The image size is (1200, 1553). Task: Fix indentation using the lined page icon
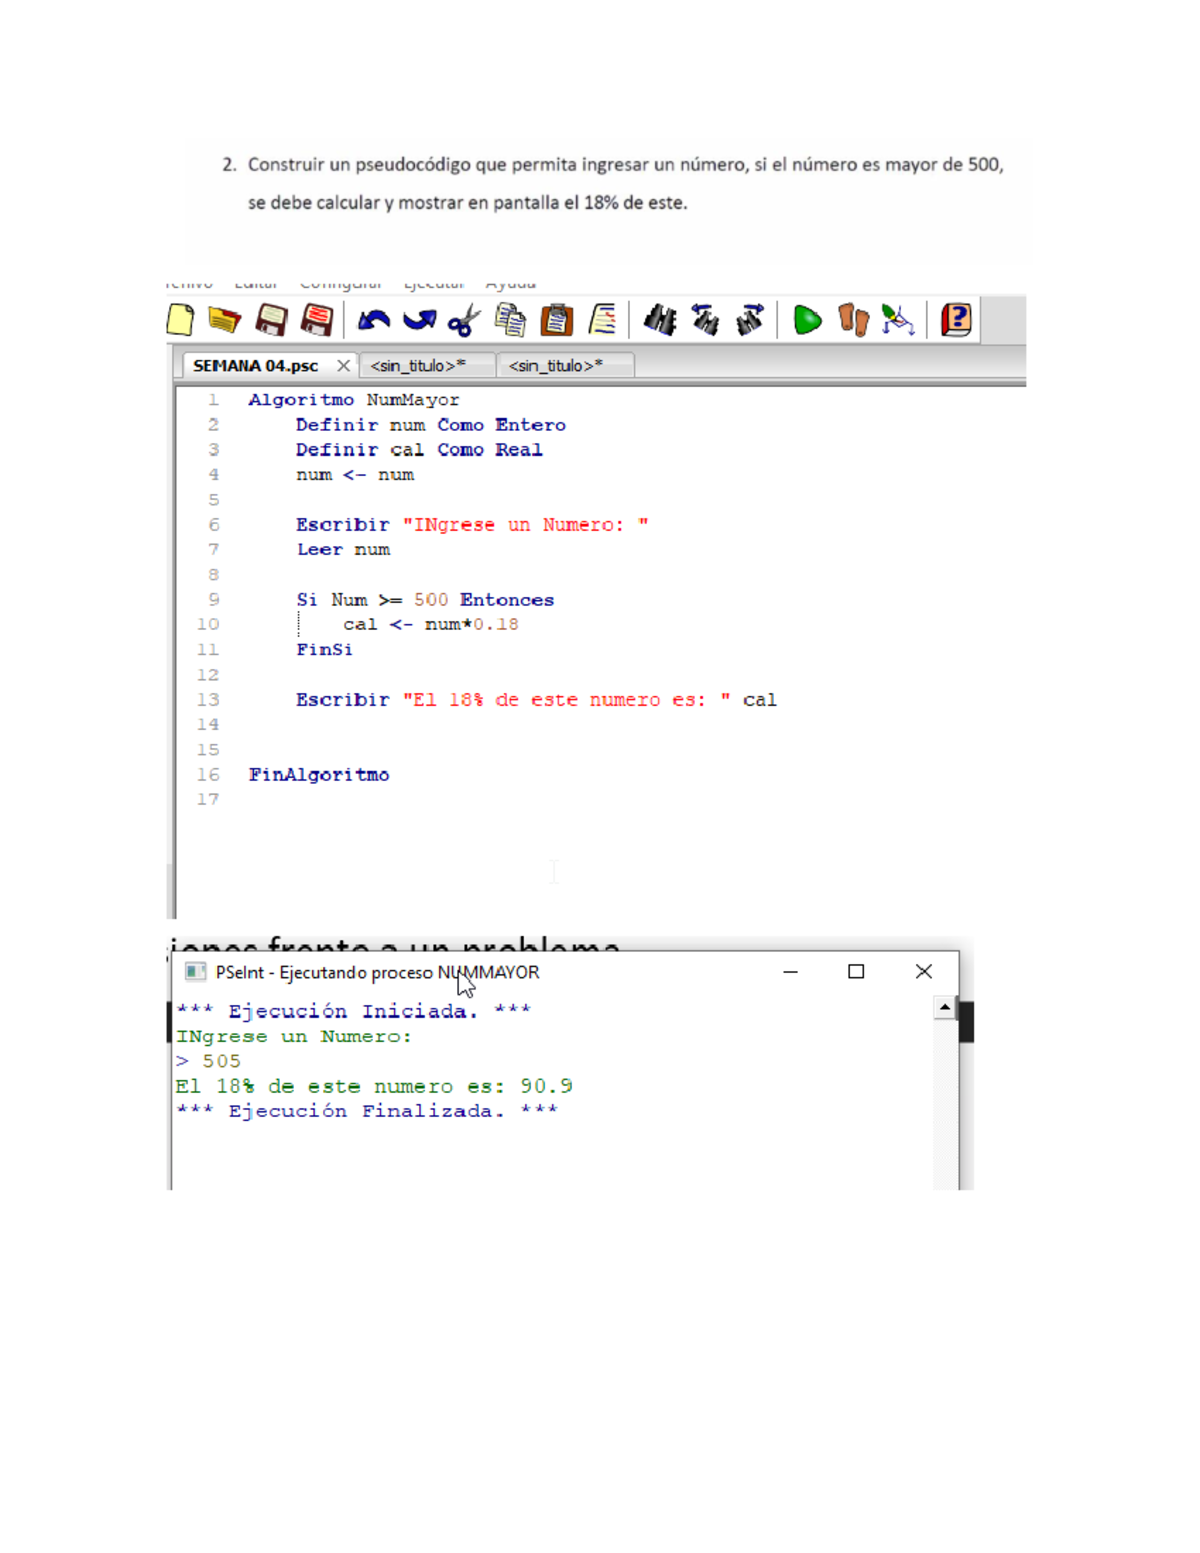[x=603, y=320]
